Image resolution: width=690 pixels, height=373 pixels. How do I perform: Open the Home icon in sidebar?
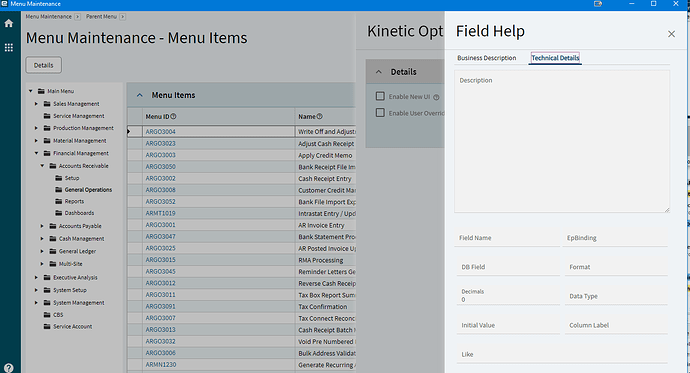(9, 23)
